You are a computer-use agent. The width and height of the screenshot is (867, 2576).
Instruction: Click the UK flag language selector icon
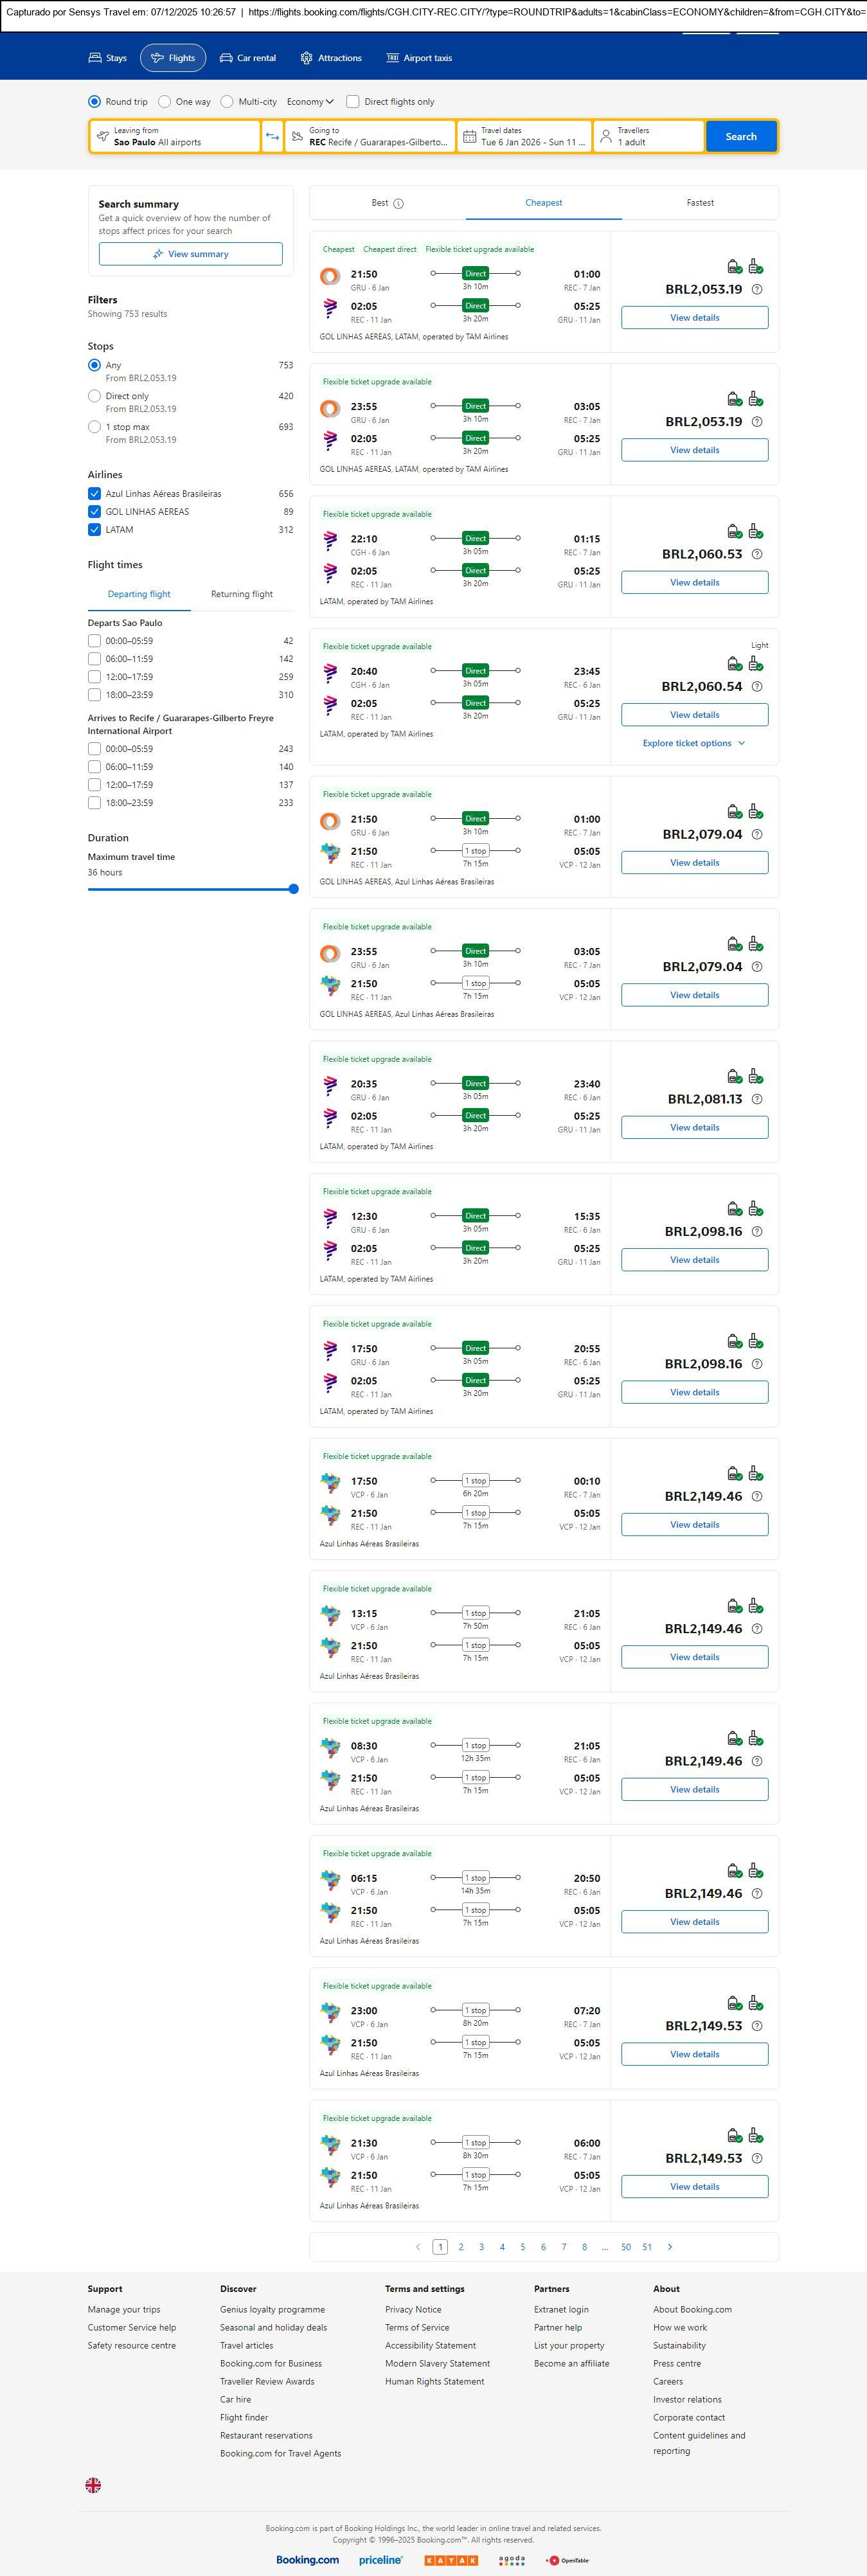coord(93,2485)
